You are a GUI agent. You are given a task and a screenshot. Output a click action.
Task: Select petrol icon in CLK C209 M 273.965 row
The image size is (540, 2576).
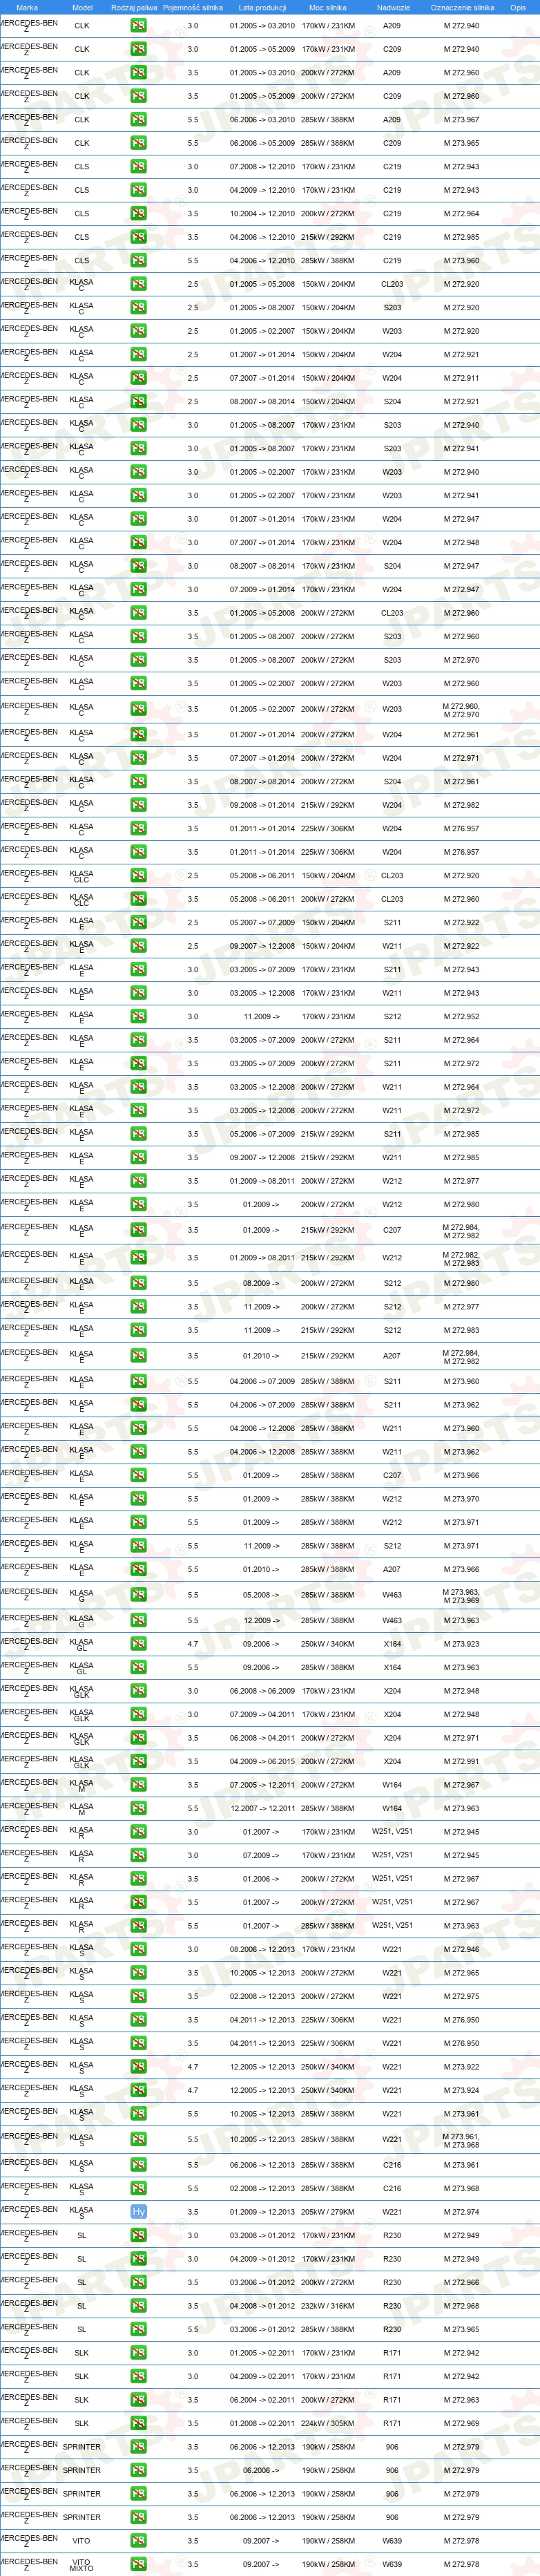pyautogui.click(x=138, y=143)
